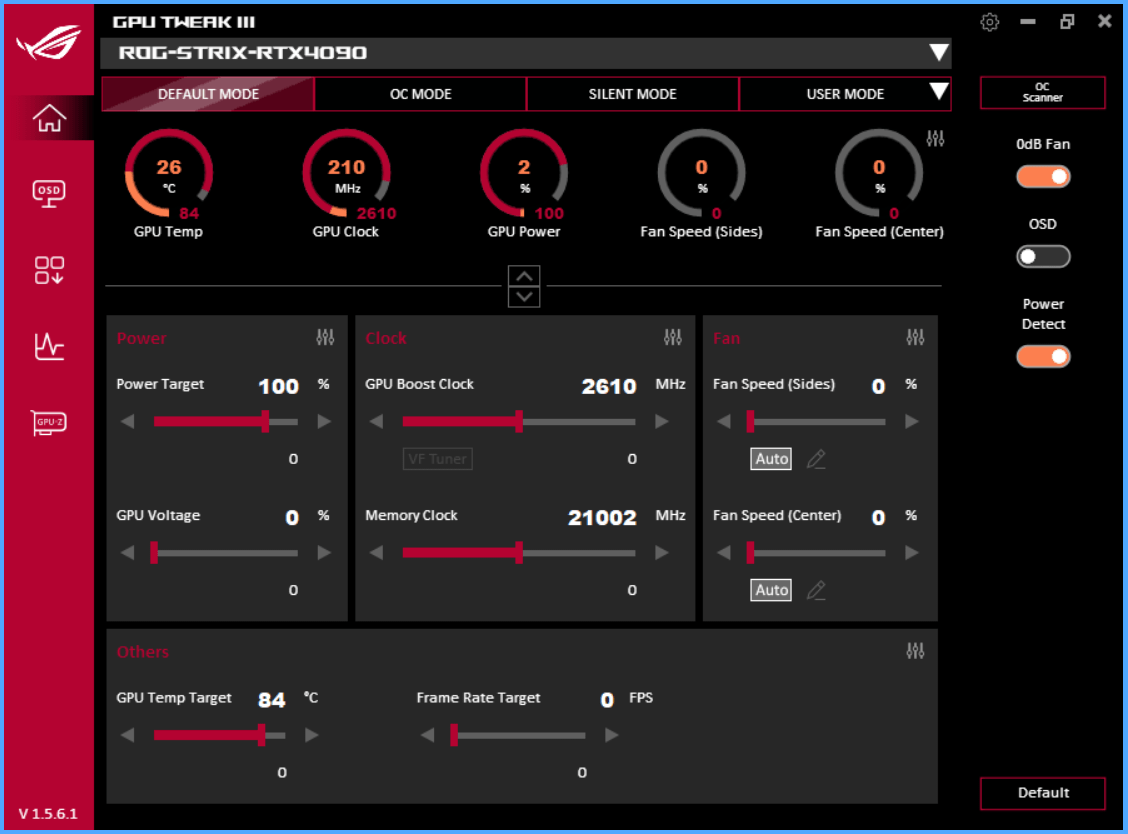Decrease Power Target with the left arrow
The width and height of the screenshot is (1128, 834).
tap(128, 421)
